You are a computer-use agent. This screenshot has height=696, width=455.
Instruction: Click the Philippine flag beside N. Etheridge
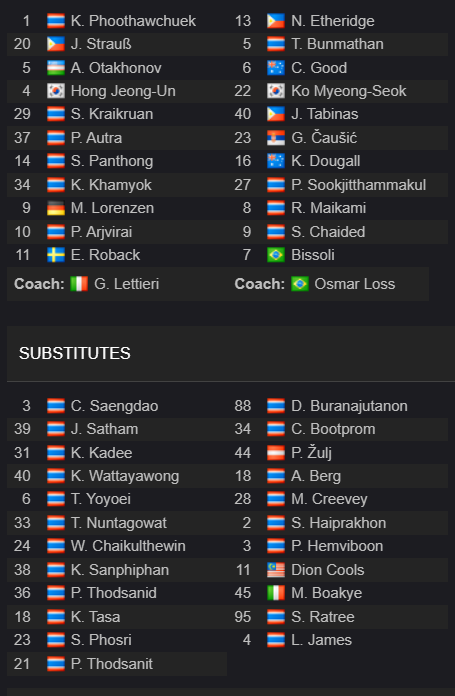coord(276,21)
